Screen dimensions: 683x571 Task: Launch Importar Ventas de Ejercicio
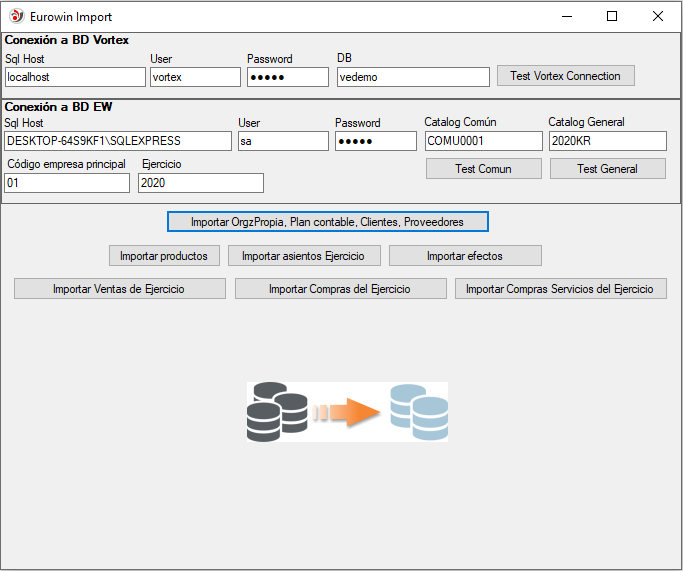click(x=119, y=289)
